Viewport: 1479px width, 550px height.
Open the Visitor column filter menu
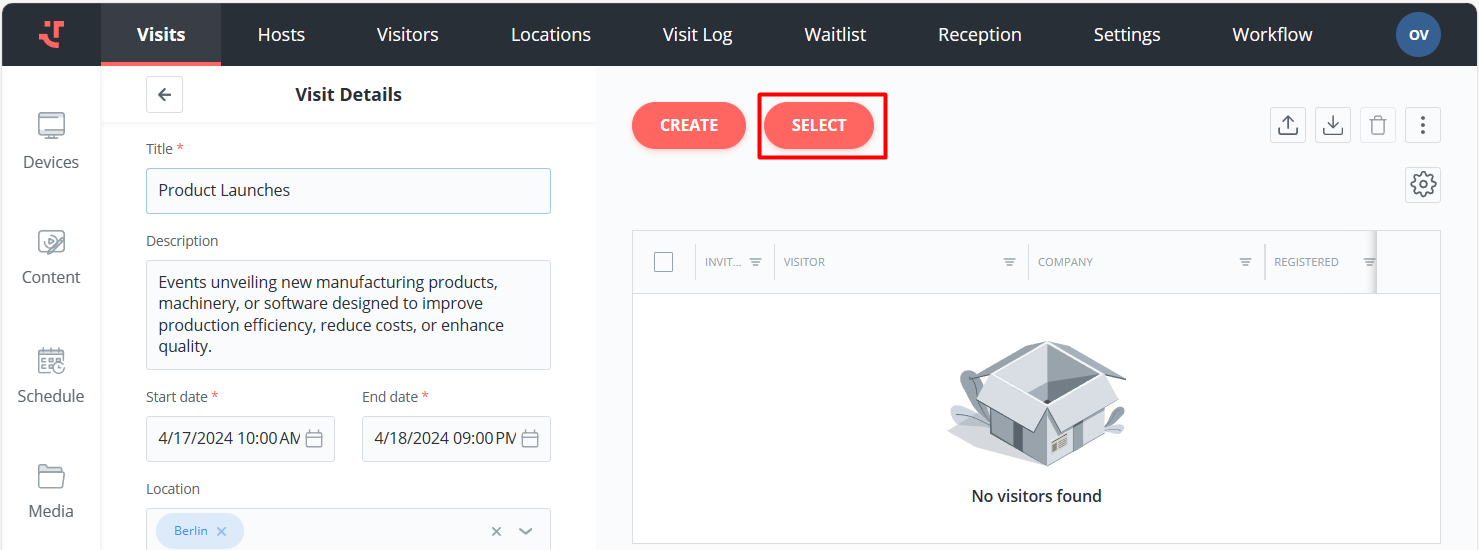click(x=1010, y=262)
